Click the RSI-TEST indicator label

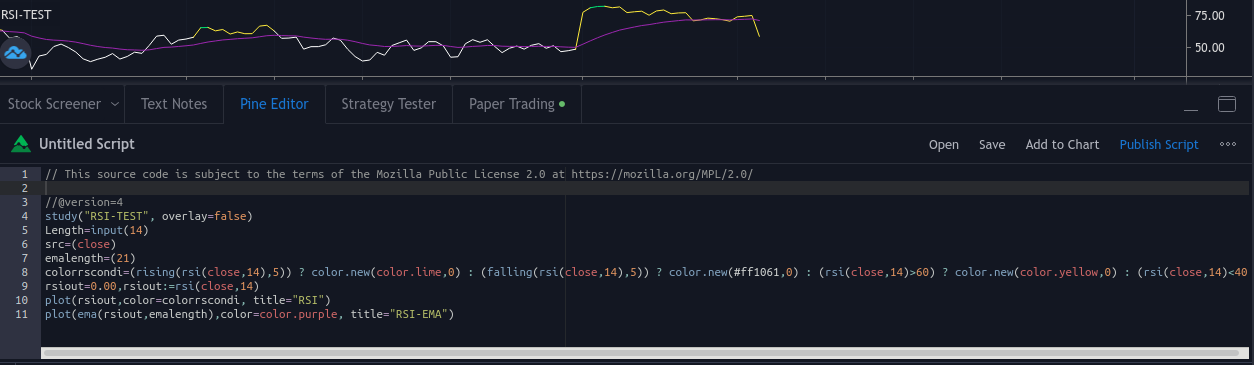click(x=26, y=15)
